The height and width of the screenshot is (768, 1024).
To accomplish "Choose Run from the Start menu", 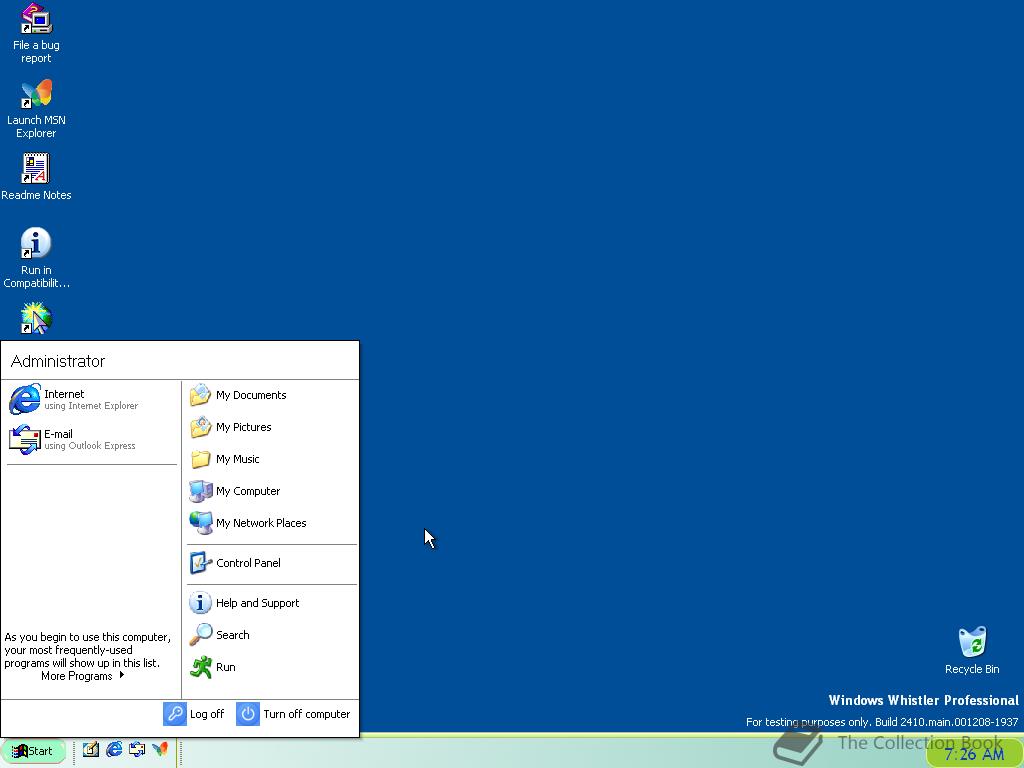I will tap(272, 667).
